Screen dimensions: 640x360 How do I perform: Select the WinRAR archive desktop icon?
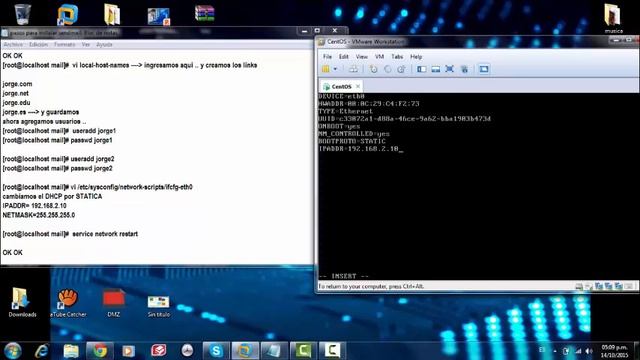(204, 13)
